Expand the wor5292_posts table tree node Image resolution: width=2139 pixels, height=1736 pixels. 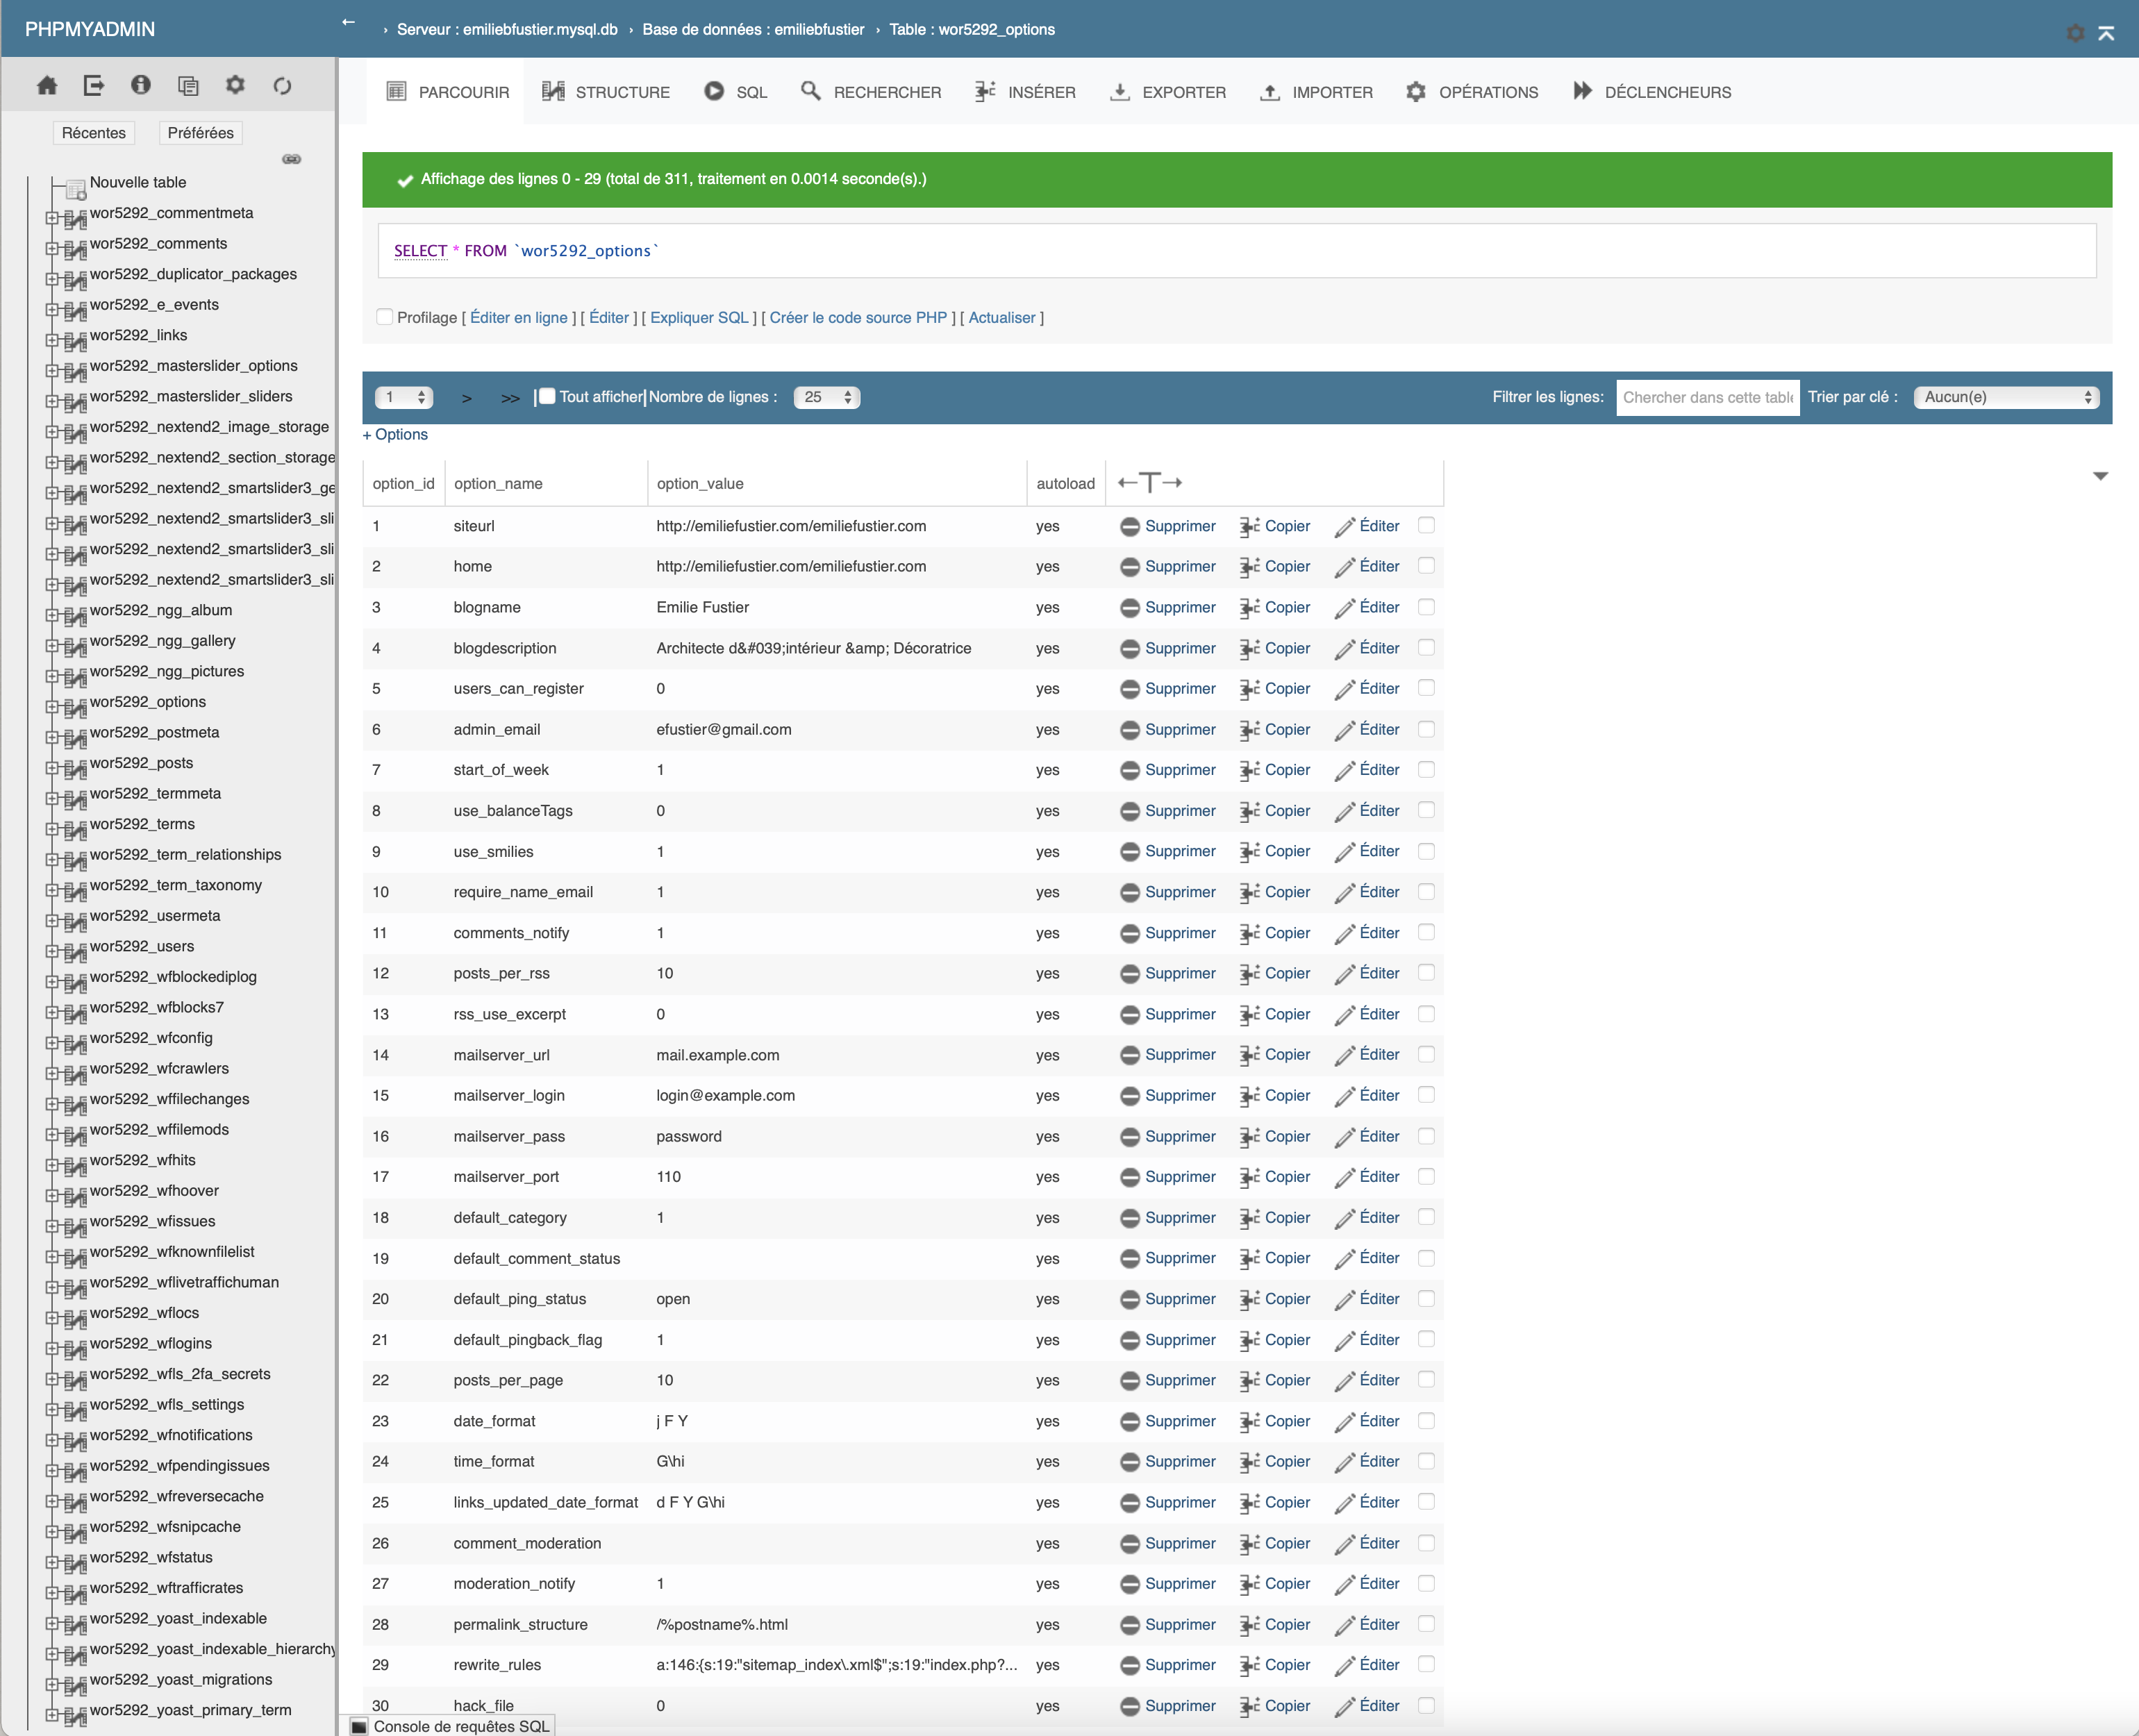pyautogui.click(x=52, y=767)
